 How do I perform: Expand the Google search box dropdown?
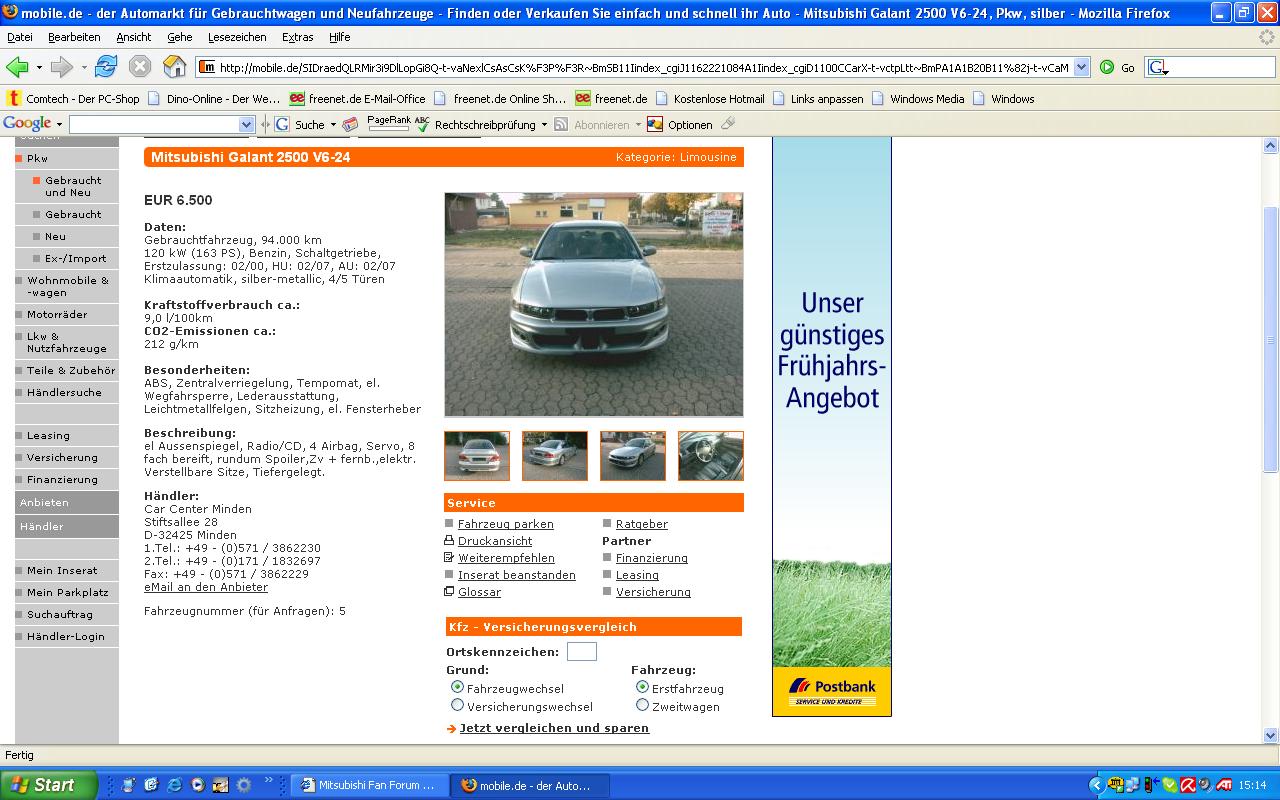tap(247, 125)
